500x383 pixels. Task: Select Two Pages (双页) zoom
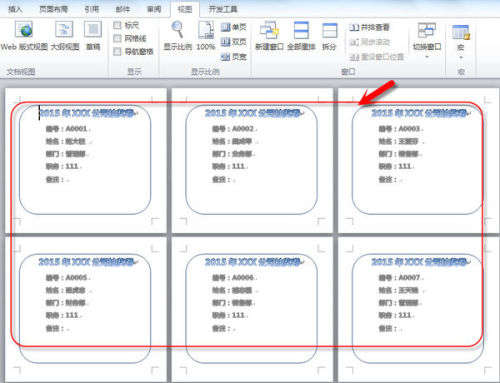click(x=234, y=42)
